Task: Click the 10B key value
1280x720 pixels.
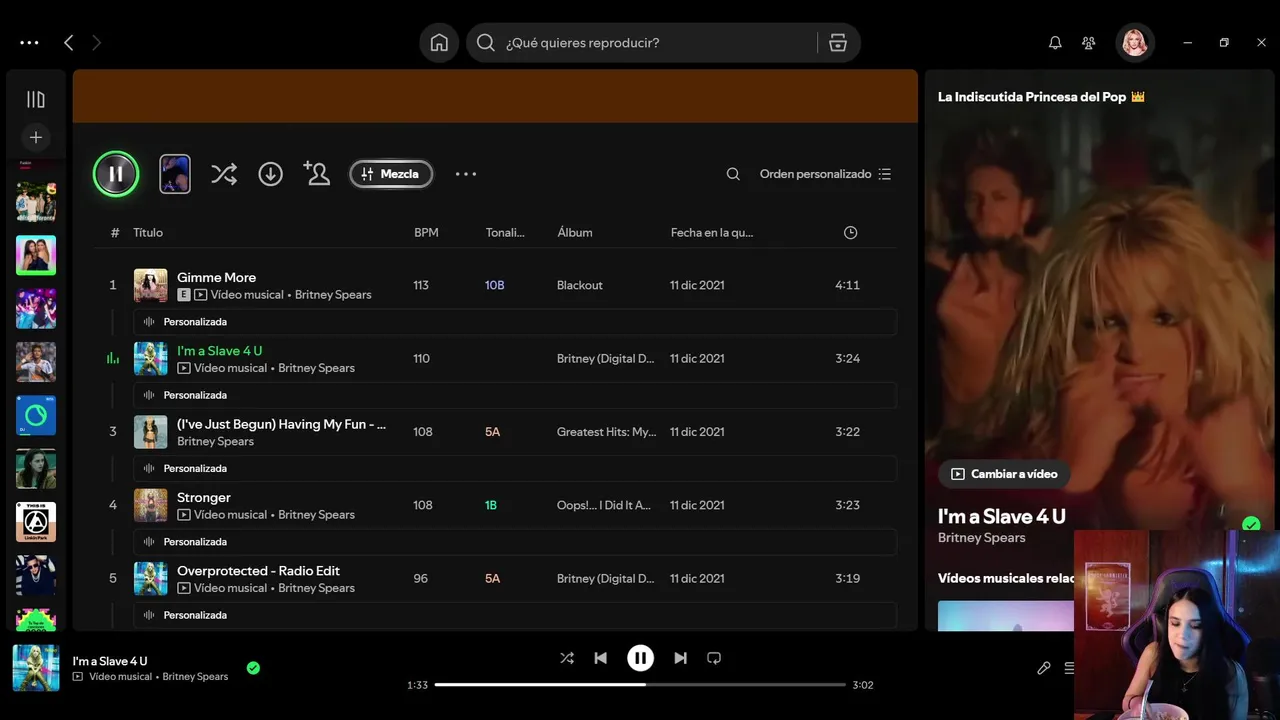Action: tap(494, 285)
